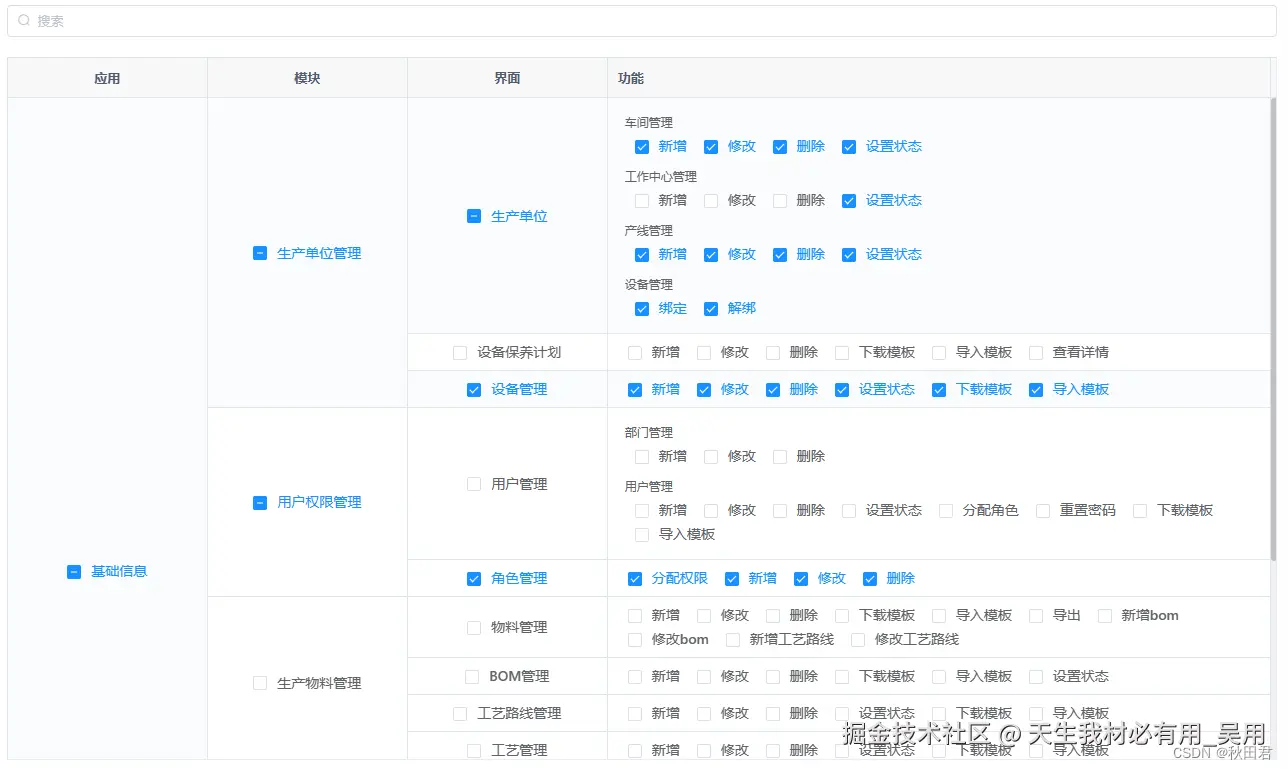Uncheck 解绑 under 设备管理
This screenshot has width=1288, height=769.
710,308
